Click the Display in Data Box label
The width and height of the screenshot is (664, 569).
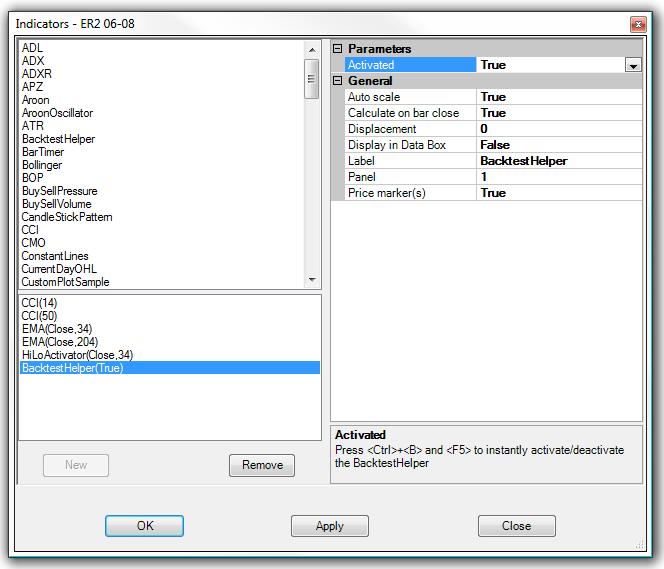click(397, 145)
